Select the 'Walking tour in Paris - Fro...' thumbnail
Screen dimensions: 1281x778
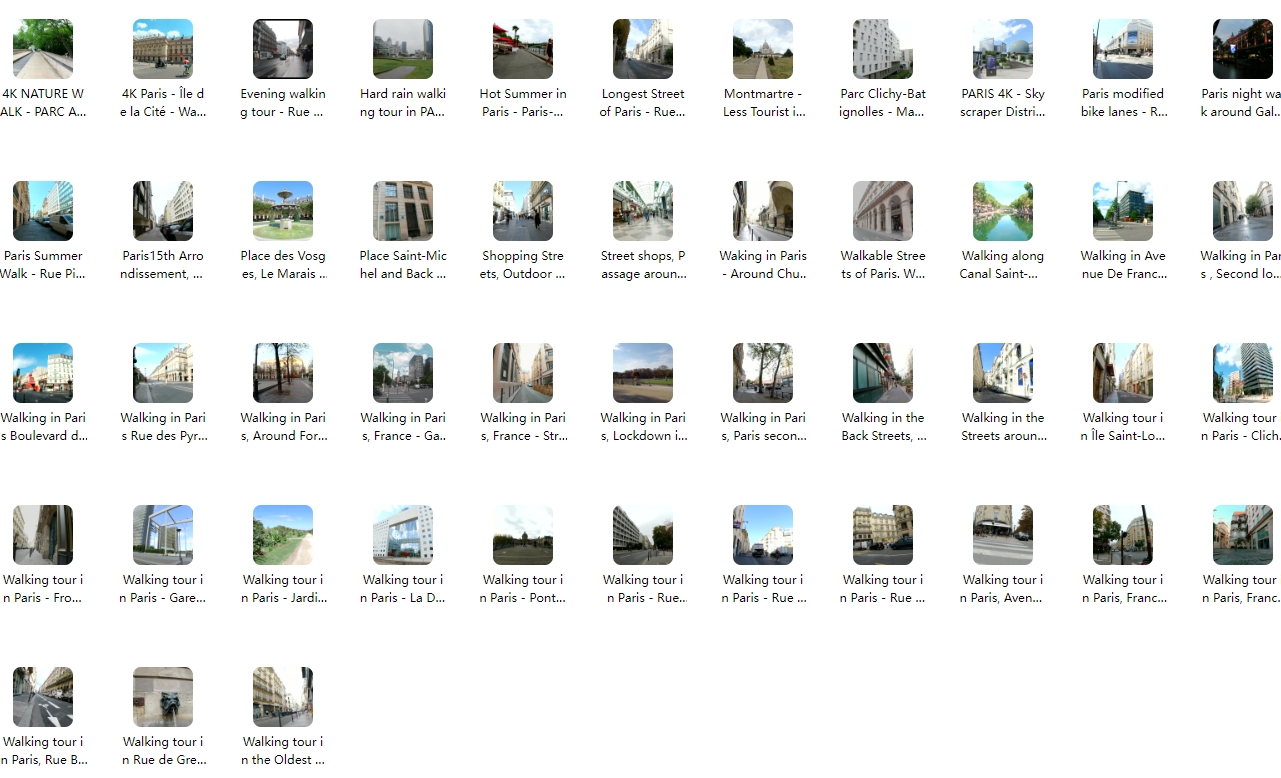[x=43, y=535]
